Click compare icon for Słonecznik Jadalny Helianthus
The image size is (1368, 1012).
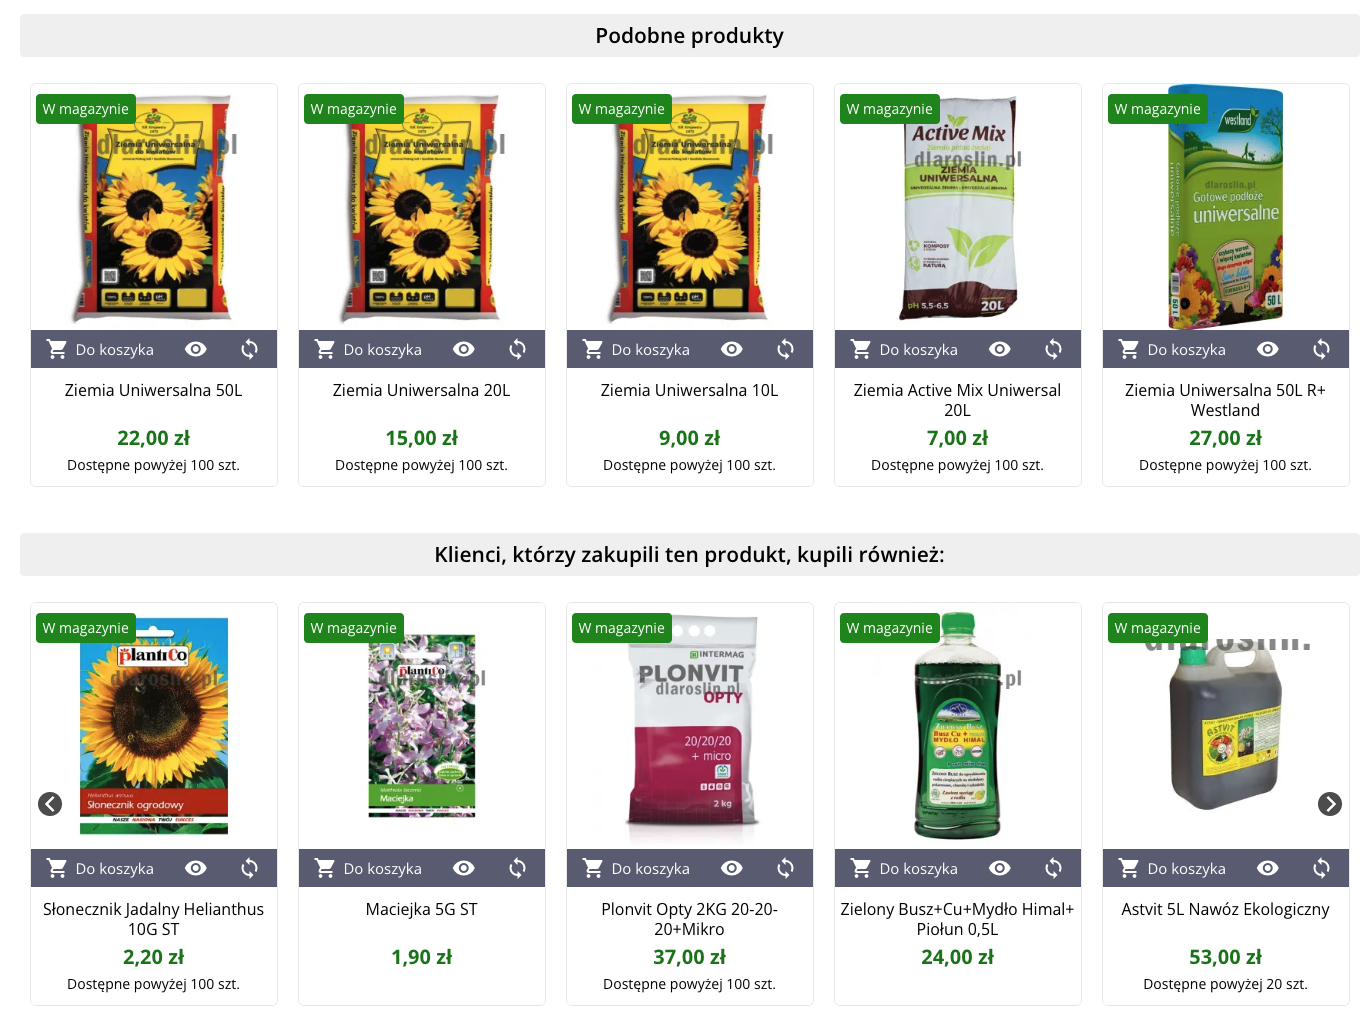249,868
